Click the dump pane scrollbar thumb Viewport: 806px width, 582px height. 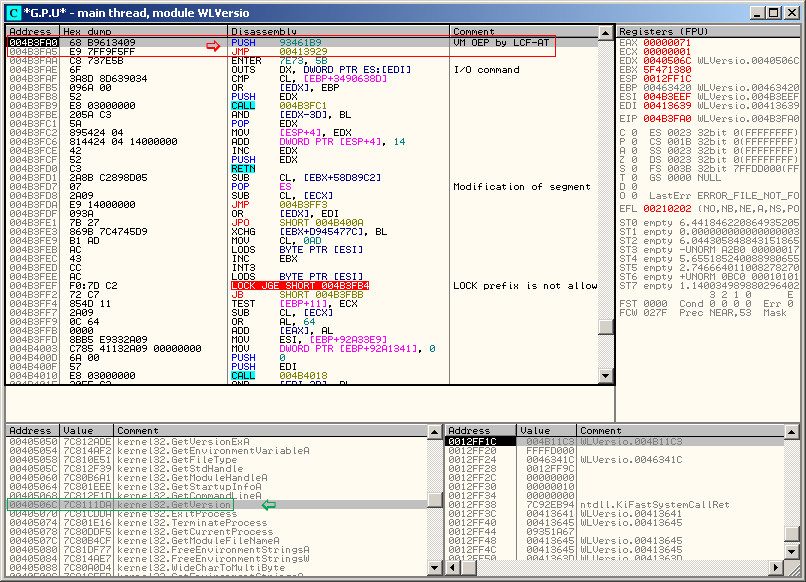[434, 500]
